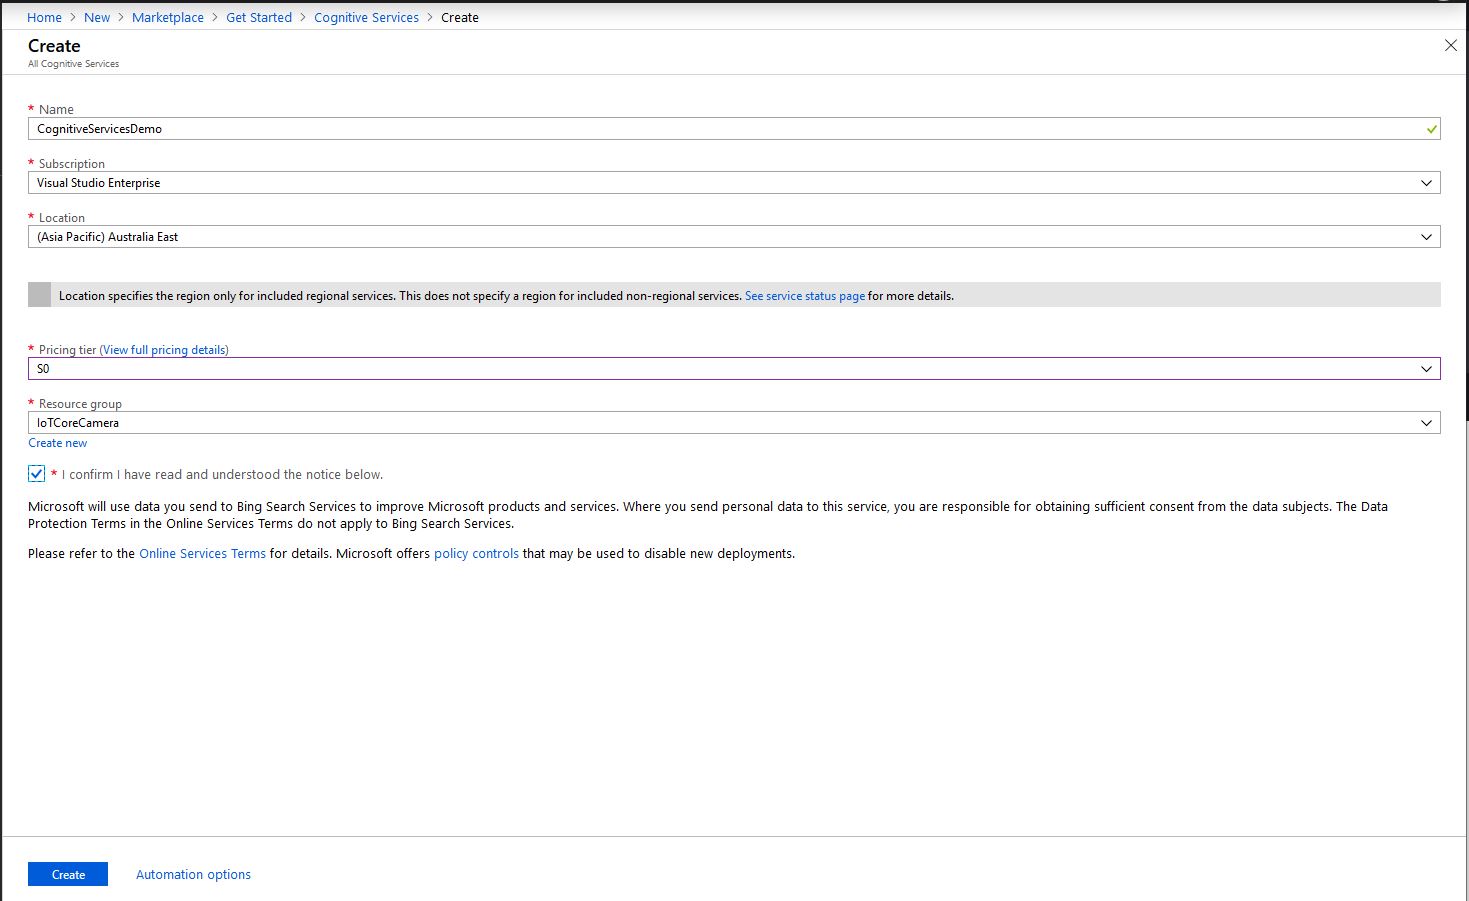Open Automation options link
The image size is (1469, 901).
(x=193, y=874)
